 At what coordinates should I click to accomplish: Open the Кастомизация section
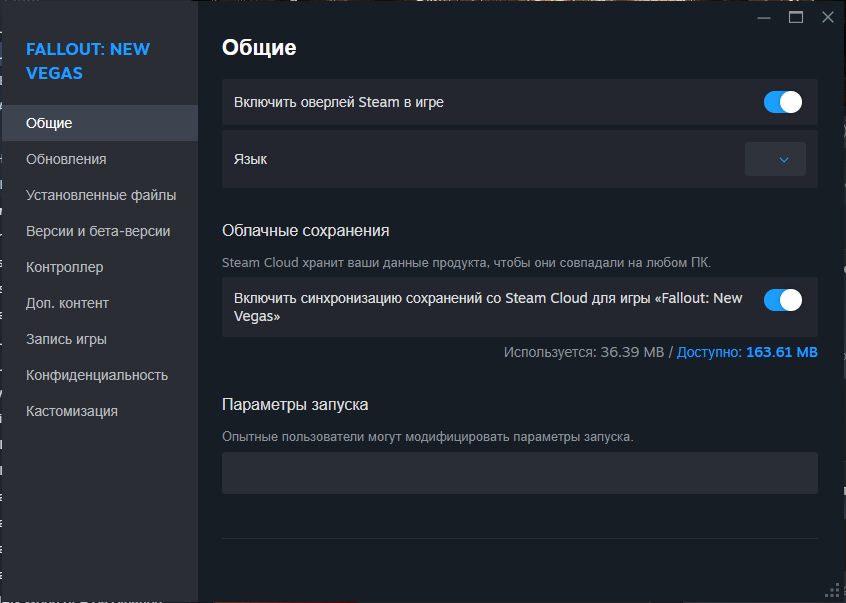(100, 411)
